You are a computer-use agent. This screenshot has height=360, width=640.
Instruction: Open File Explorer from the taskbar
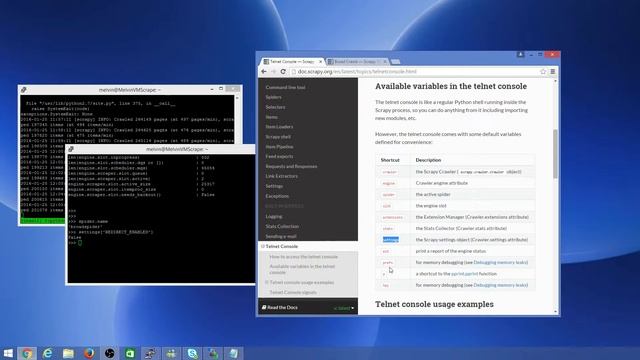point(68,353)
